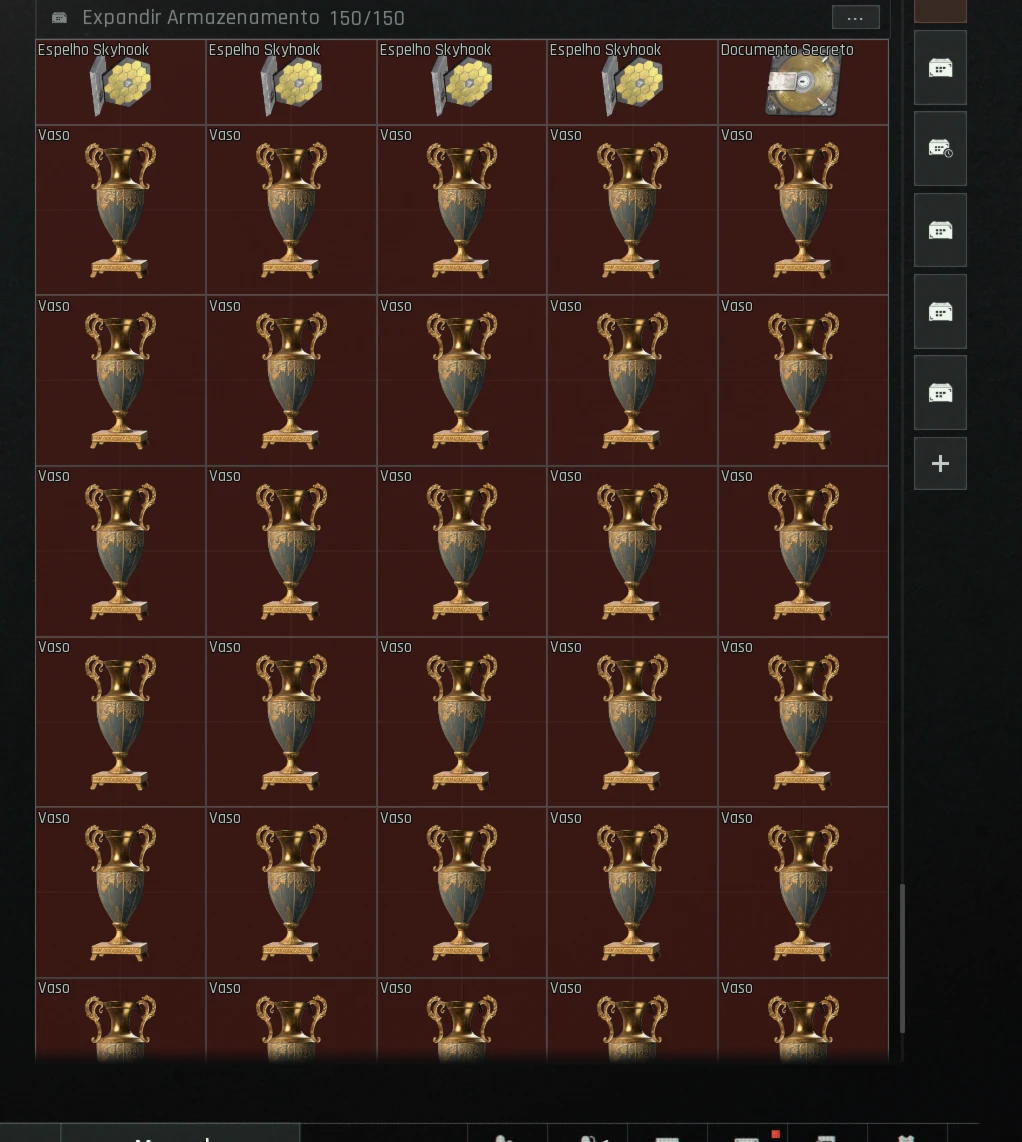
Task: Click the notification icon with the red dot
Action: point(748,1135)
